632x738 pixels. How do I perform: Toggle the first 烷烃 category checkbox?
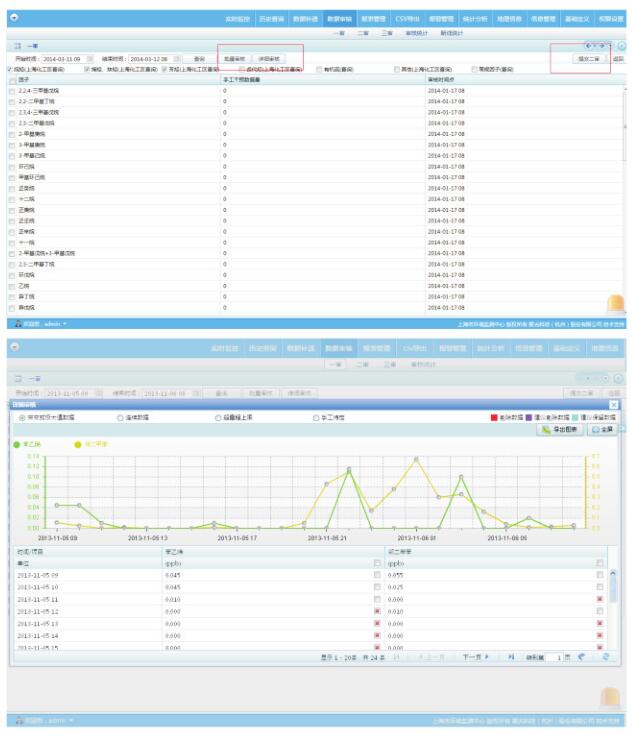pos(10,69)
